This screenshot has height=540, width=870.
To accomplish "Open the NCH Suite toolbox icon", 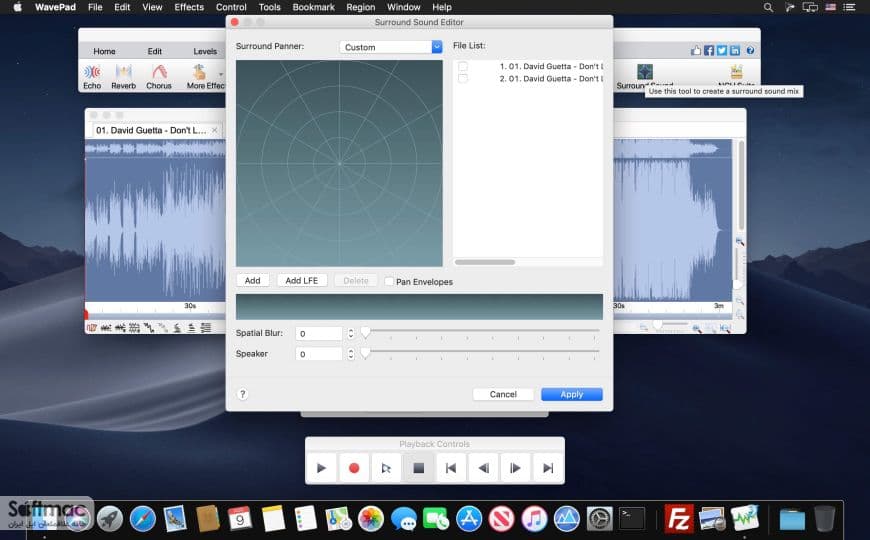I will tap(736, 72).
